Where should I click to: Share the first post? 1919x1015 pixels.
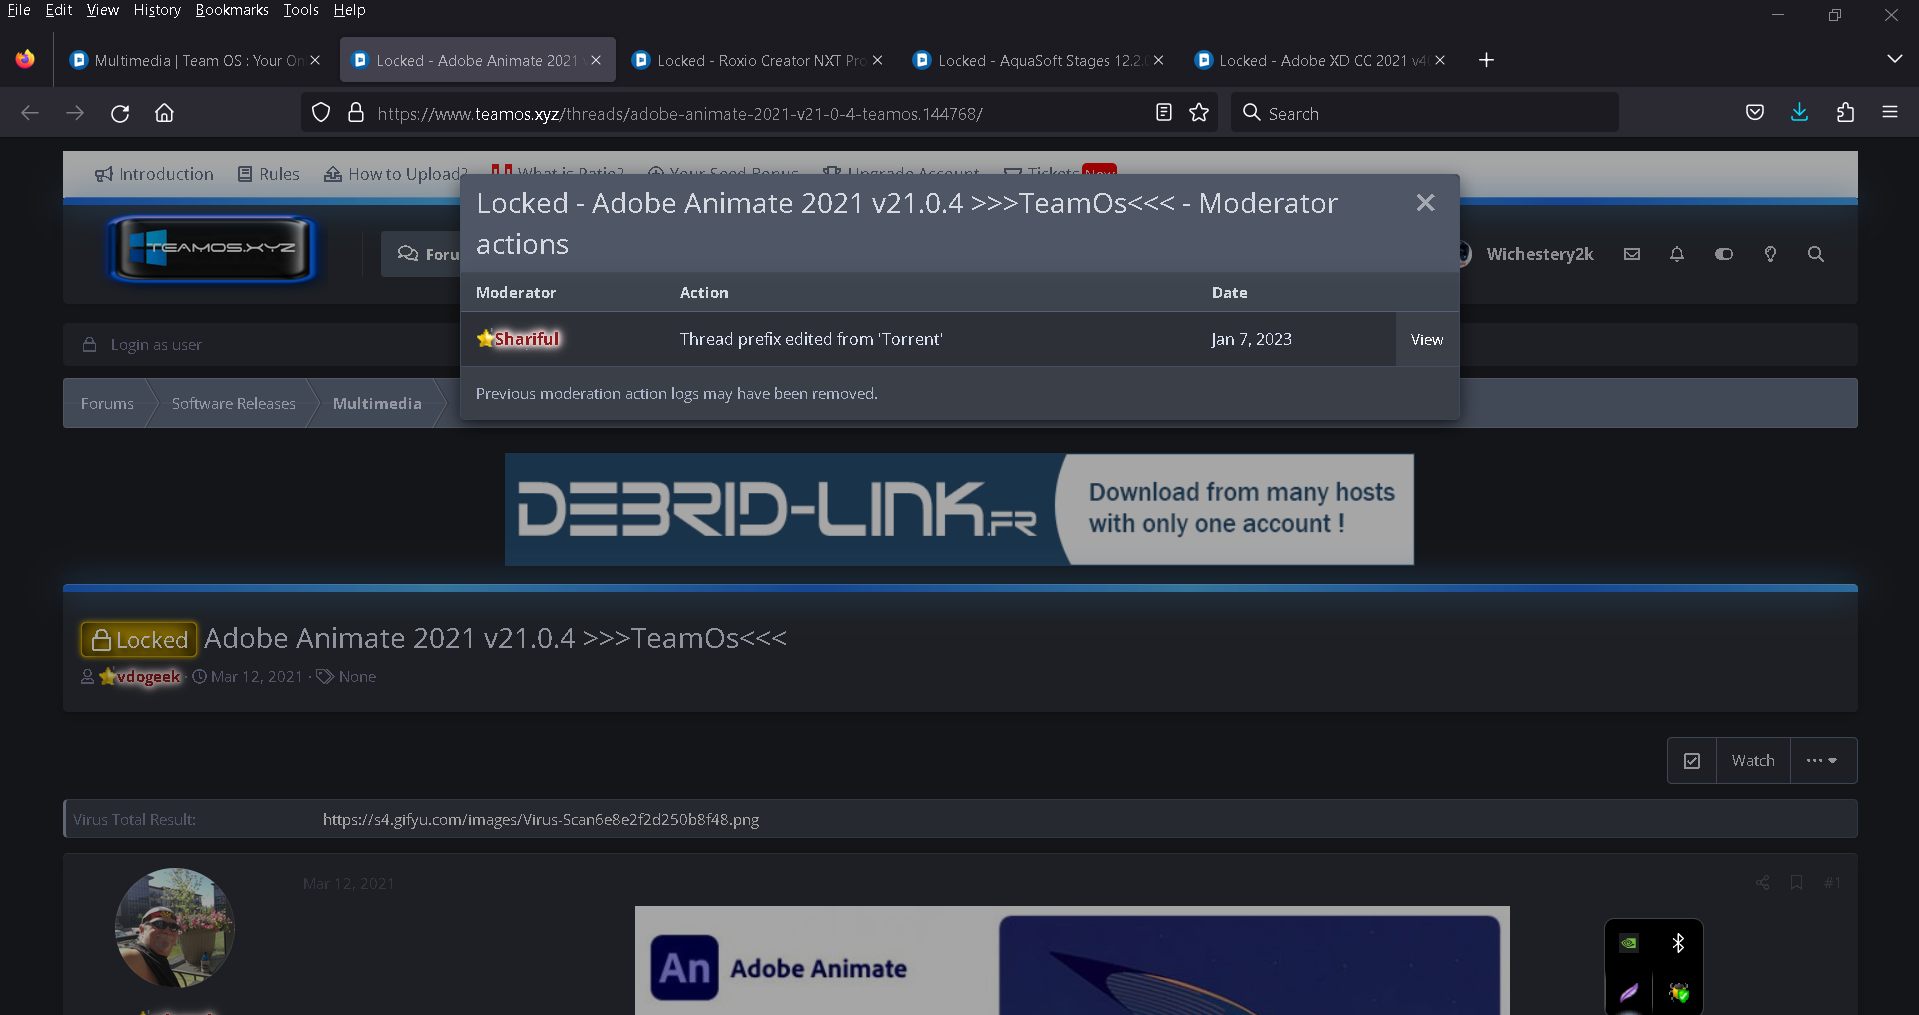point(1762,883)
